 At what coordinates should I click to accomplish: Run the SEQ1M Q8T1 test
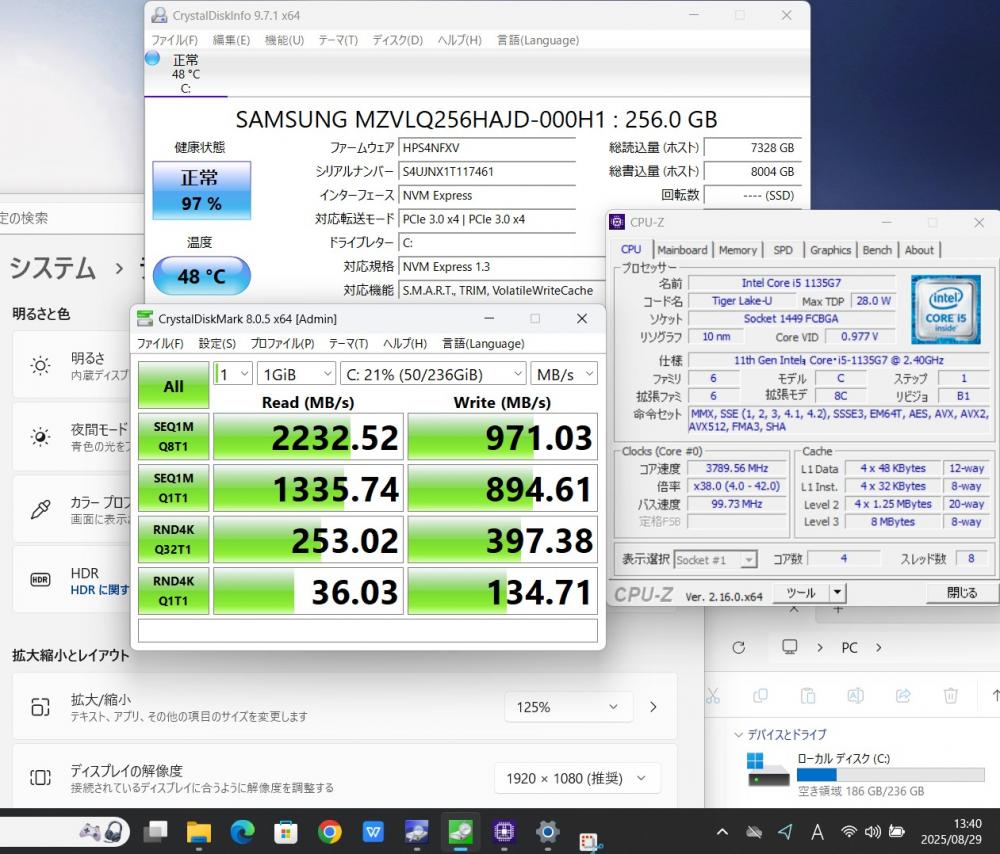(x=173, y=437)
